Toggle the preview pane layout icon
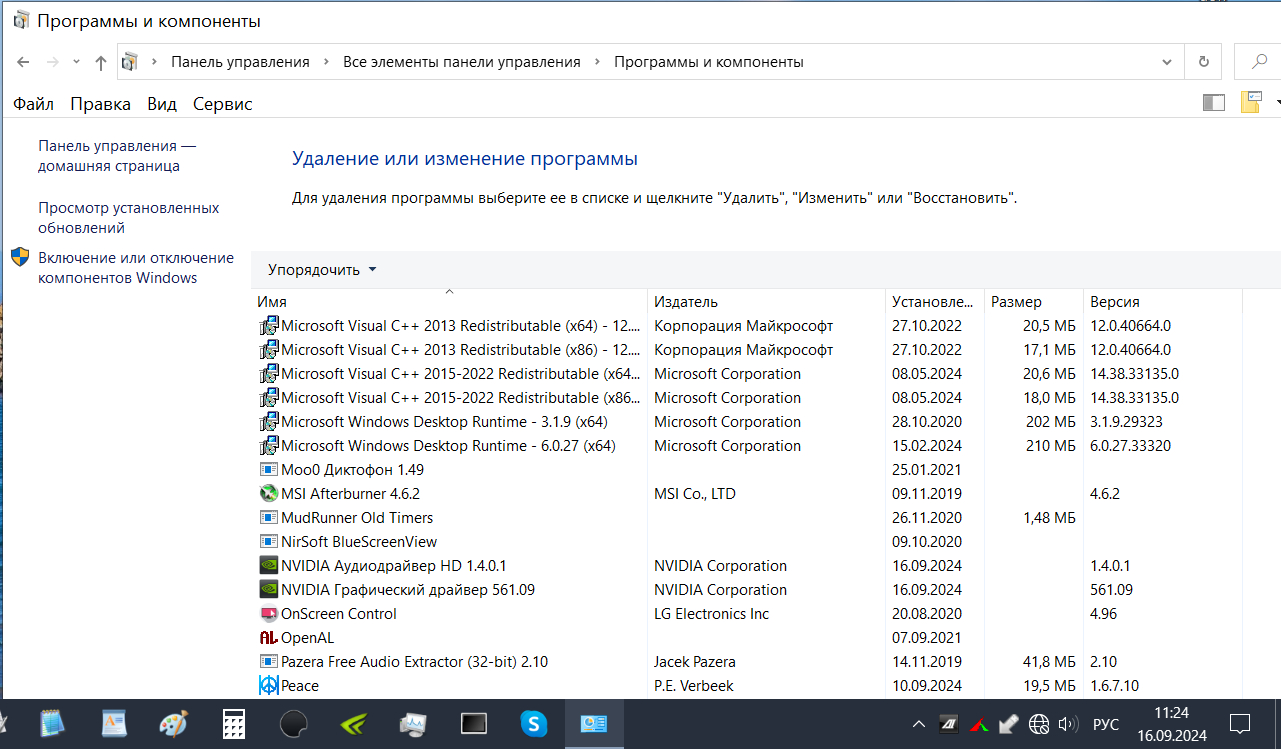The height and width of the screenshot is (749, 1281). tap(1214, 102)
